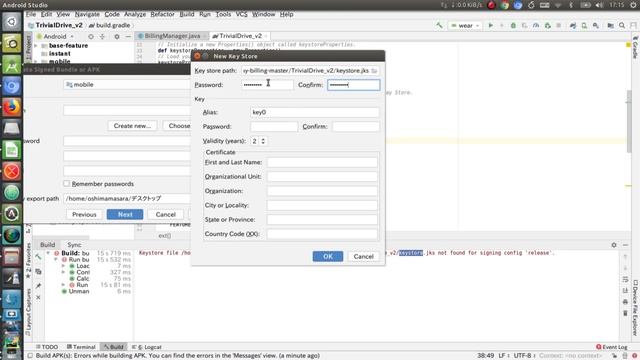Switch to the BillingManager.java editor tab
This screenshot has width=640, height=360.
coord(172,36)
